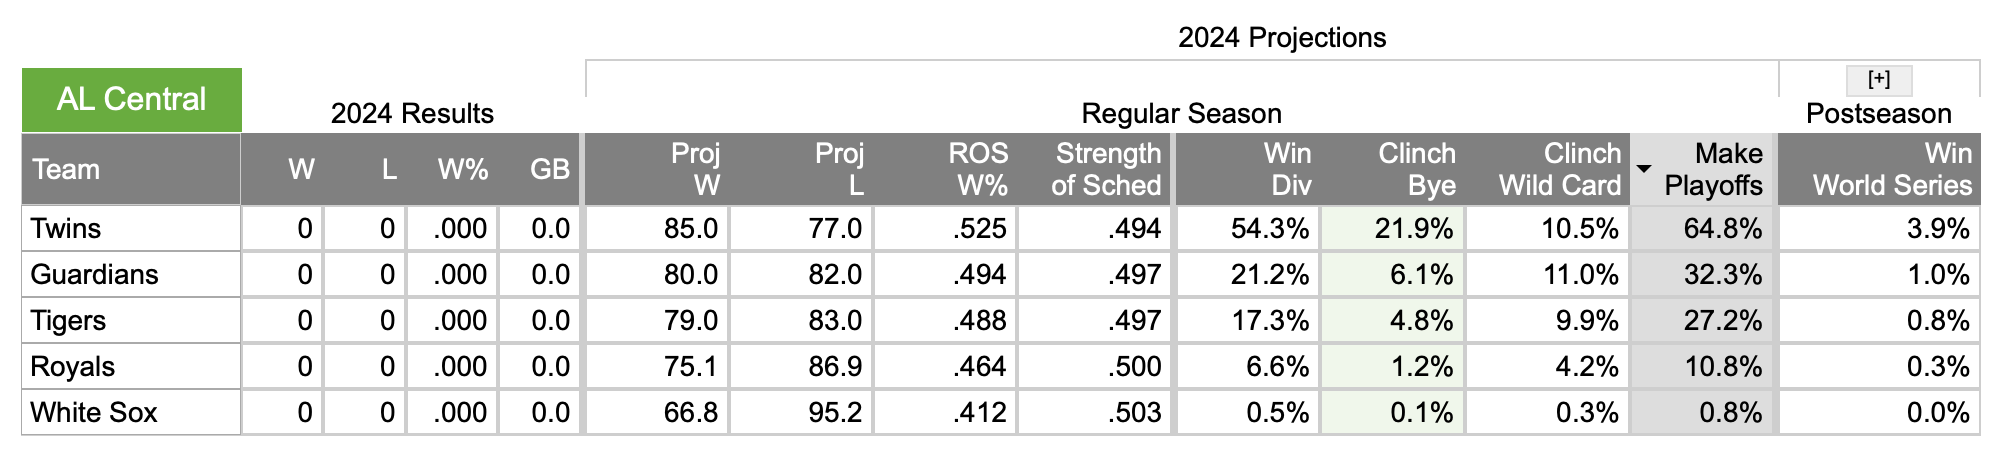Click Twins Make Playoffs 64.8% cell
Screen dimensions: 1990x454
[1722, 229]
